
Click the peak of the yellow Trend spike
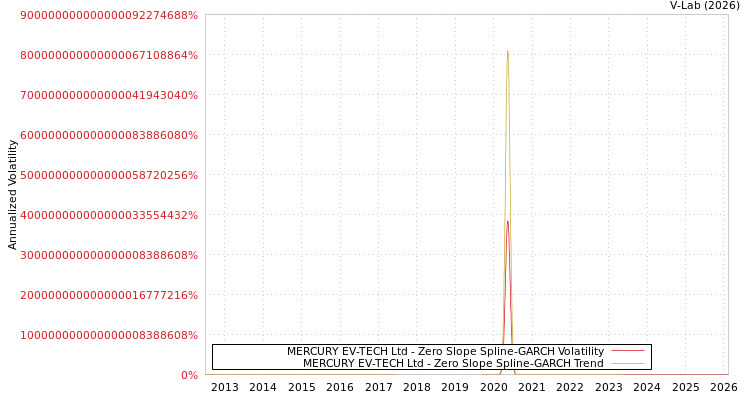pyautogui.click(x=507, y=51)
